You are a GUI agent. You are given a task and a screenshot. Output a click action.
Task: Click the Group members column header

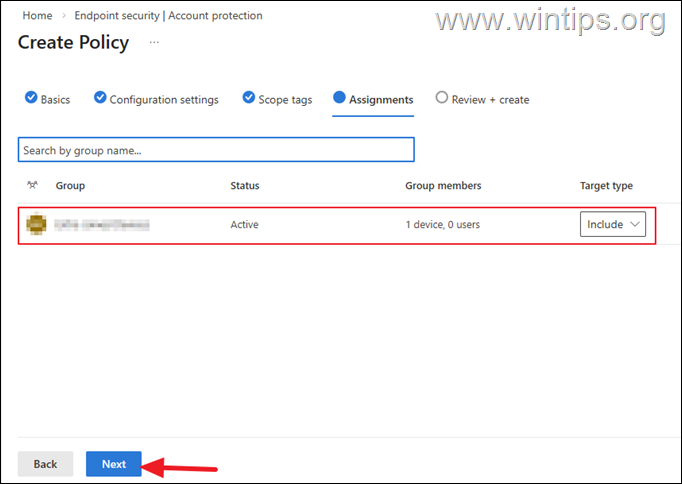pyautogui.click(x=443, y=186)
